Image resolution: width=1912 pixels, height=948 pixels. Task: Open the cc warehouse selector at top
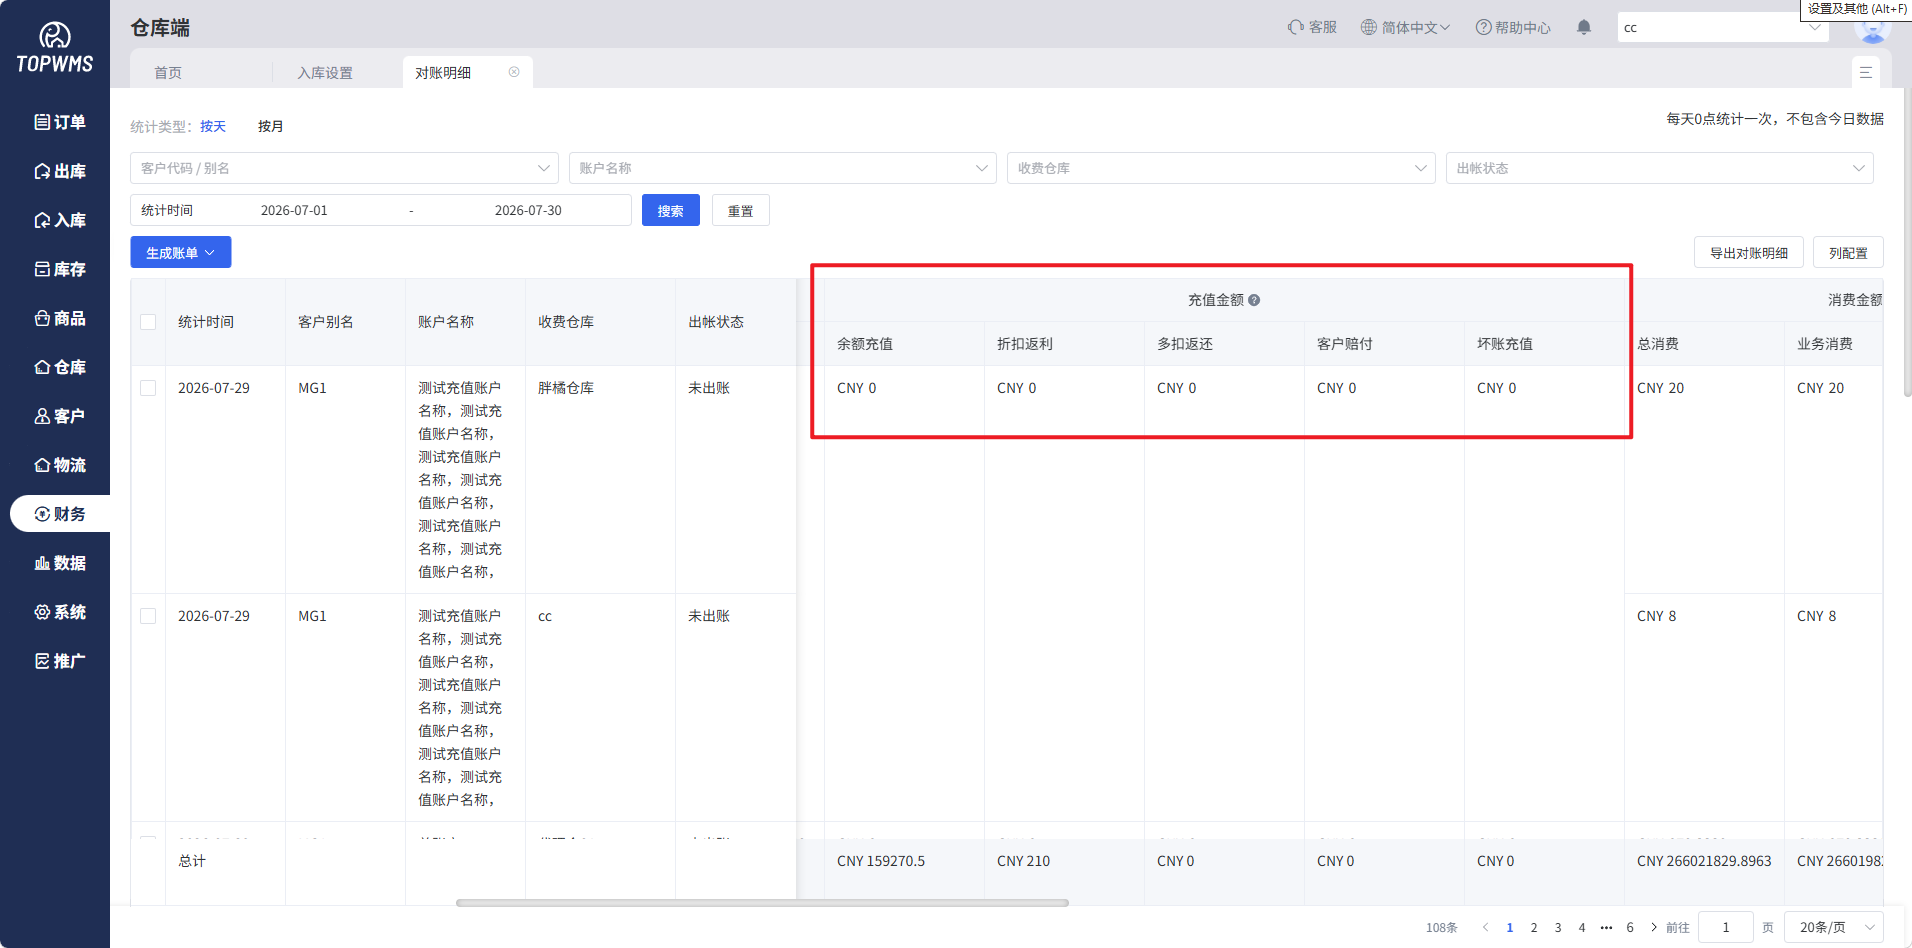(1722, 27)
